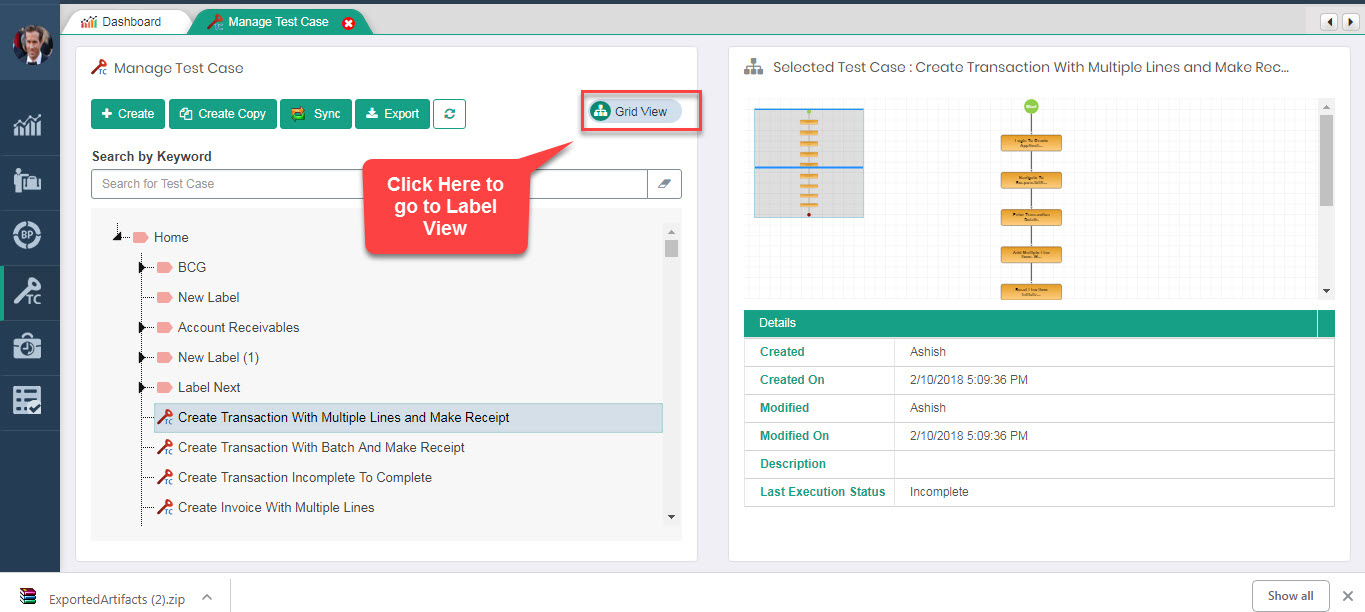Open ExportedArtifacts (2).zip download item

116,599
